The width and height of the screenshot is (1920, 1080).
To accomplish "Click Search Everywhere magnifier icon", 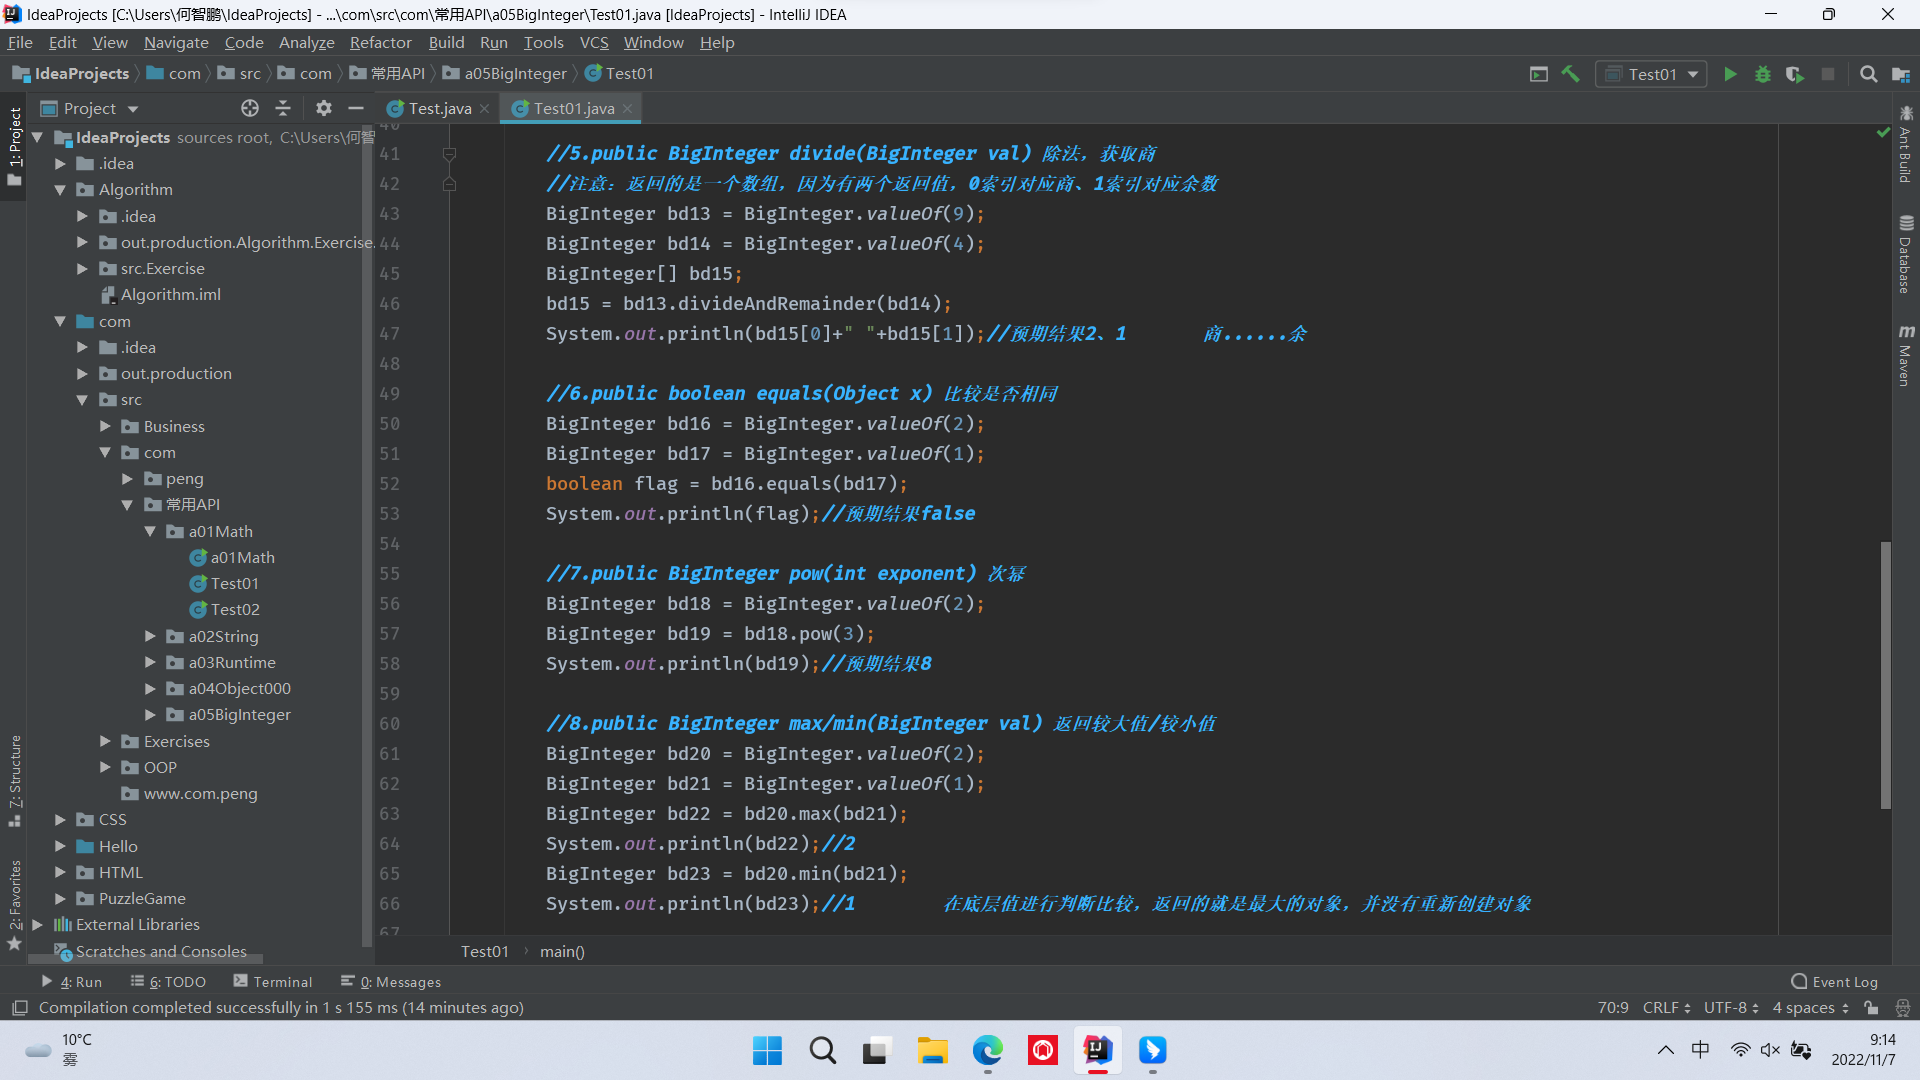I will (1867, 74).
